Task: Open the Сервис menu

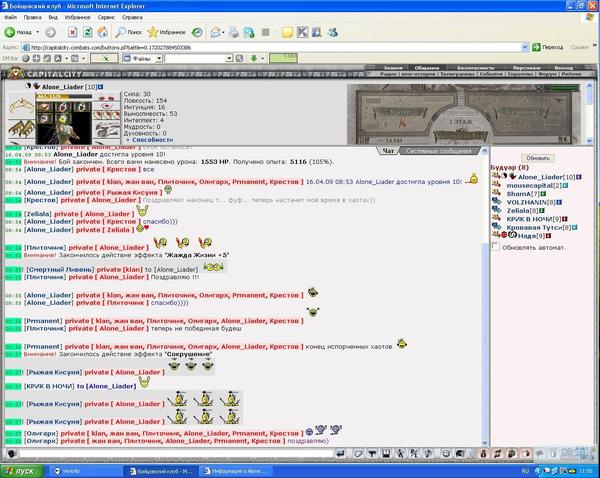Action: click(106, 18)
